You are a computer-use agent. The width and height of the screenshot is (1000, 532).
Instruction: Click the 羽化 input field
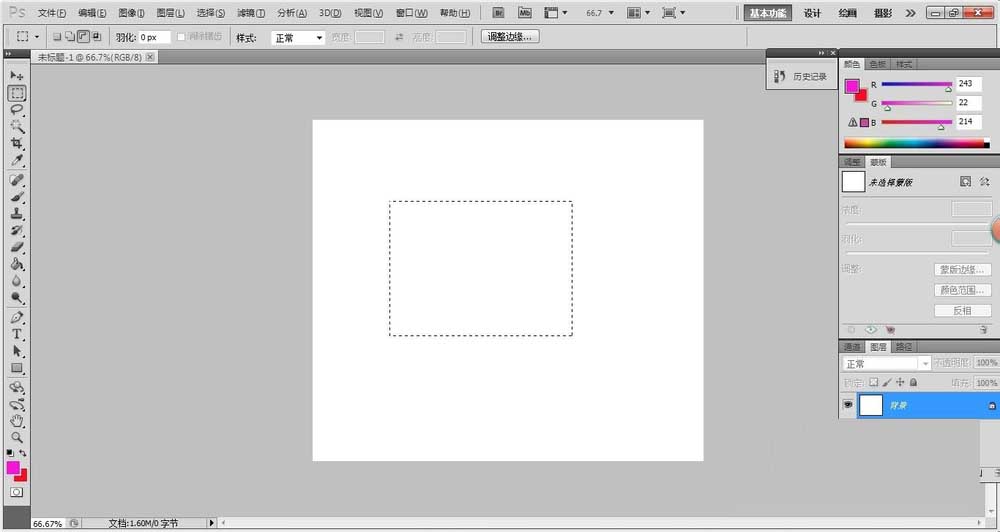pos(155,38)
